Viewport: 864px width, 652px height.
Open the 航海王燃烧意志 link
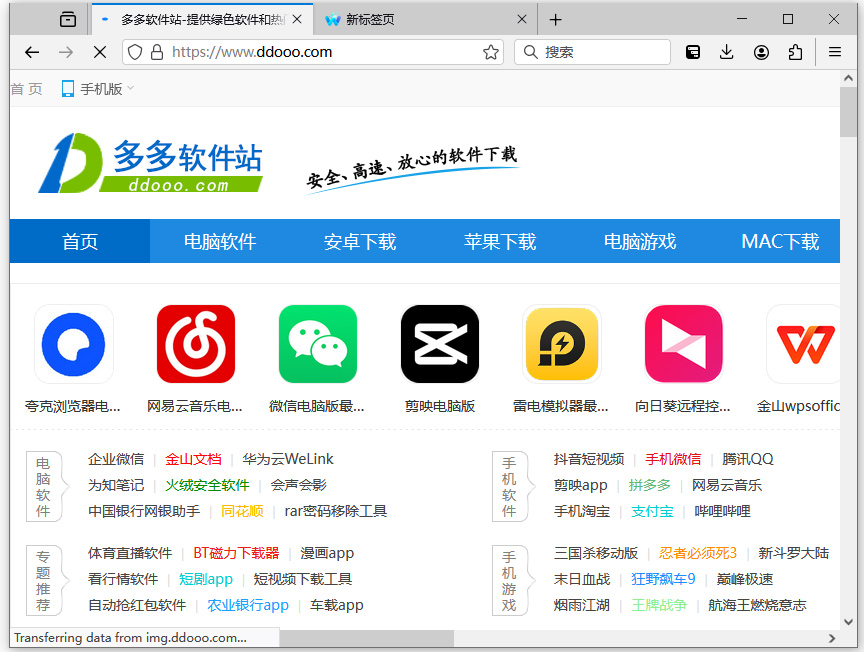(x=757, y=605)
